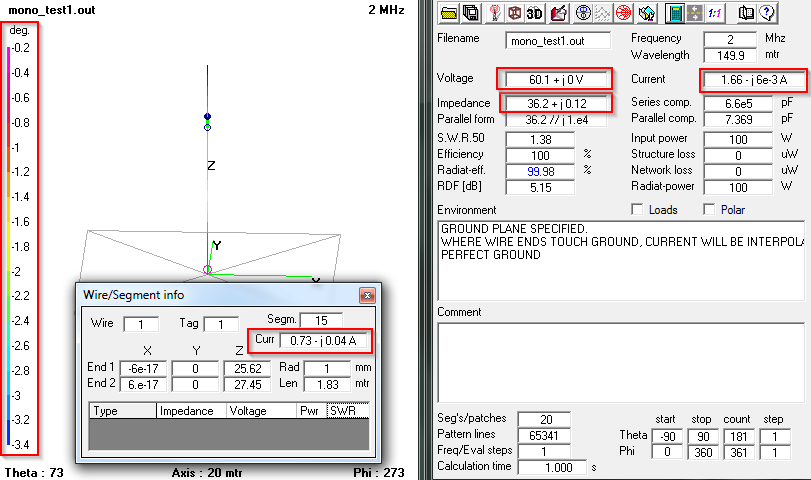Viewport: 811px width, 480px height.
Task: Click the save-all floppy disks icon
Action: point(470,13)
